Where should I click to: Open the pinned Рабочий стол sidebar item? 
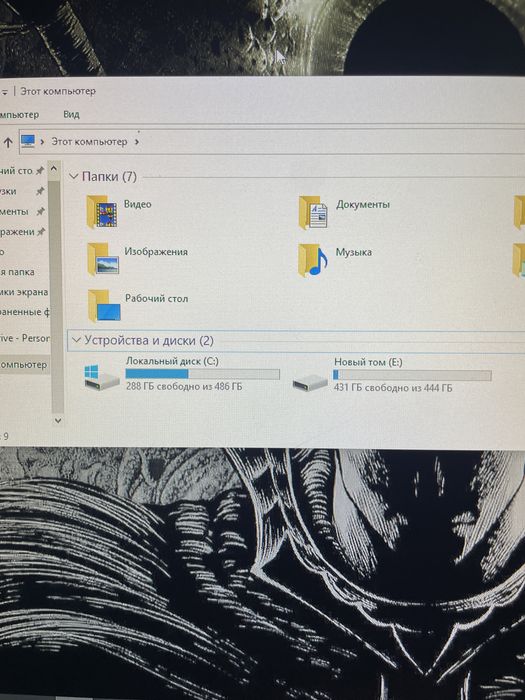pos(22,171)
